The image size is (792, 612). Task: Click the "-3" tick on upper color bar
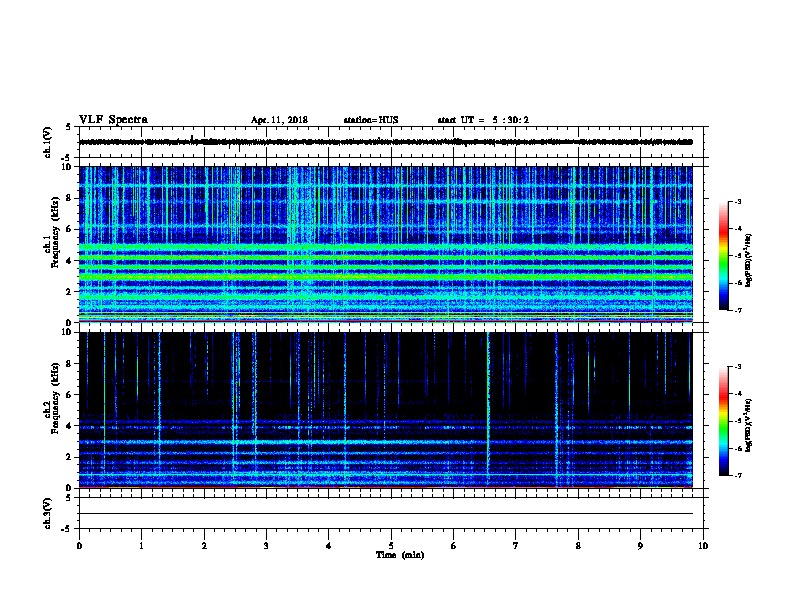(x=737, y=201)
